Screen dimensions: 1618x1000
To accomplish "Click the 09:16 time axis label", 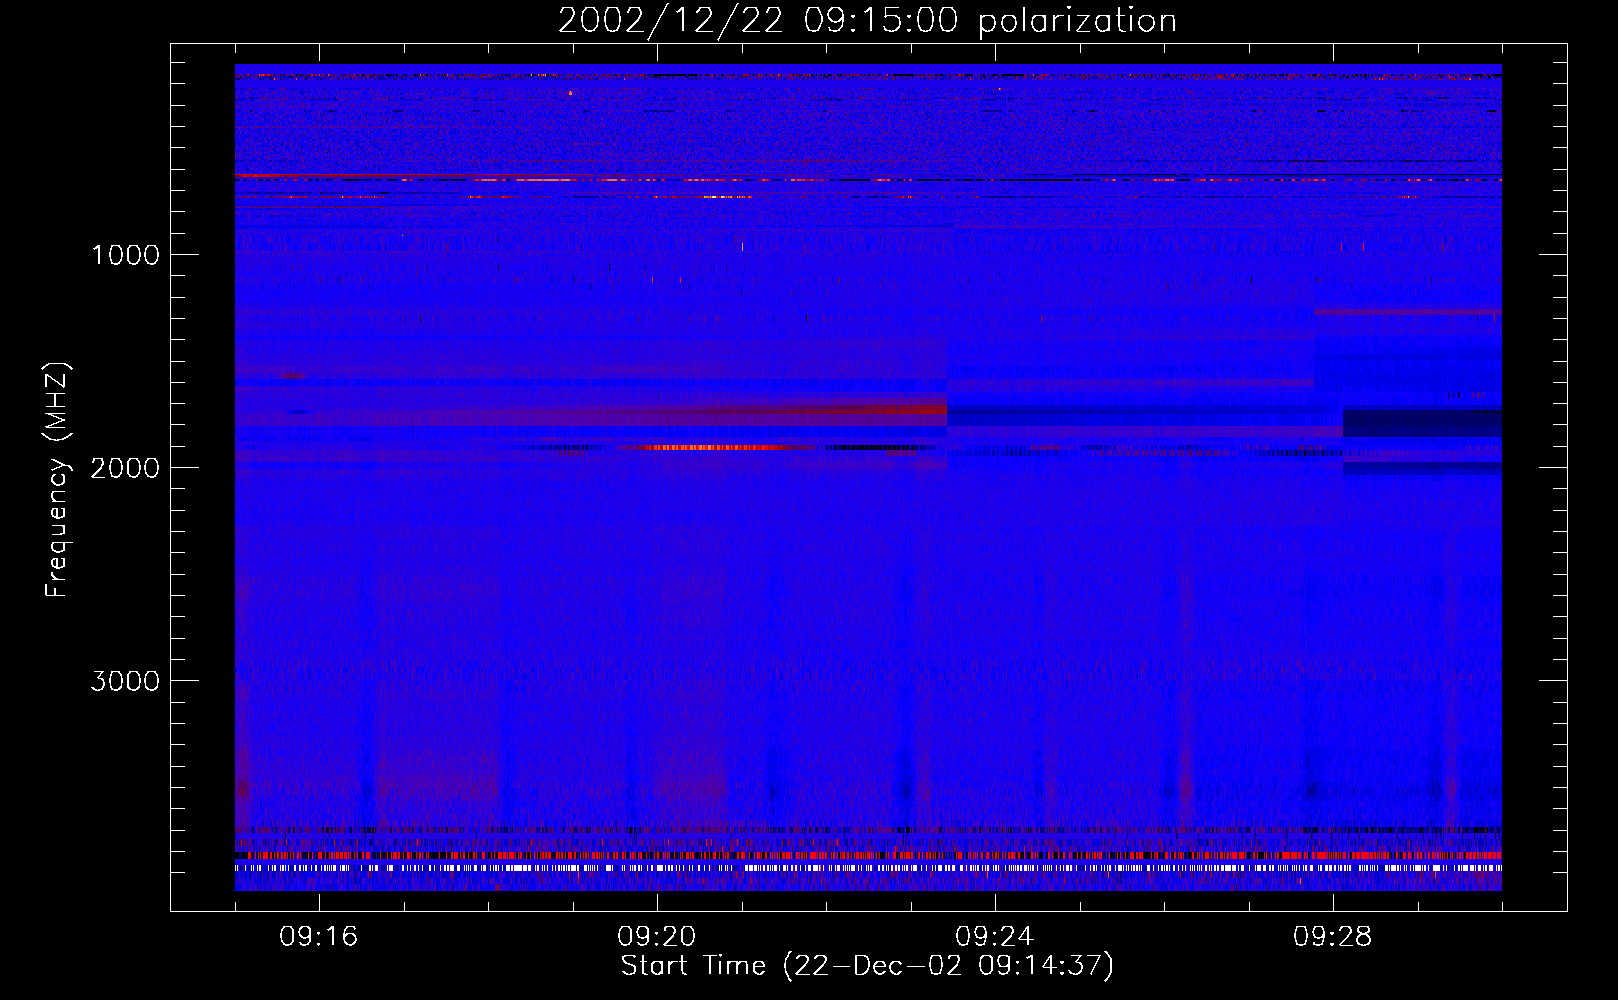I will pyautogui.click(x=319, y=937).
